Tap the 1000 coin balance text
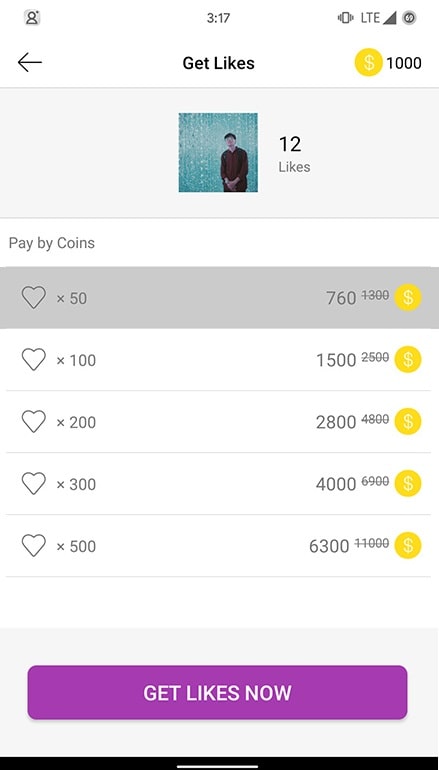Screen dimensions: 439x770 click(x=404, y=63)
